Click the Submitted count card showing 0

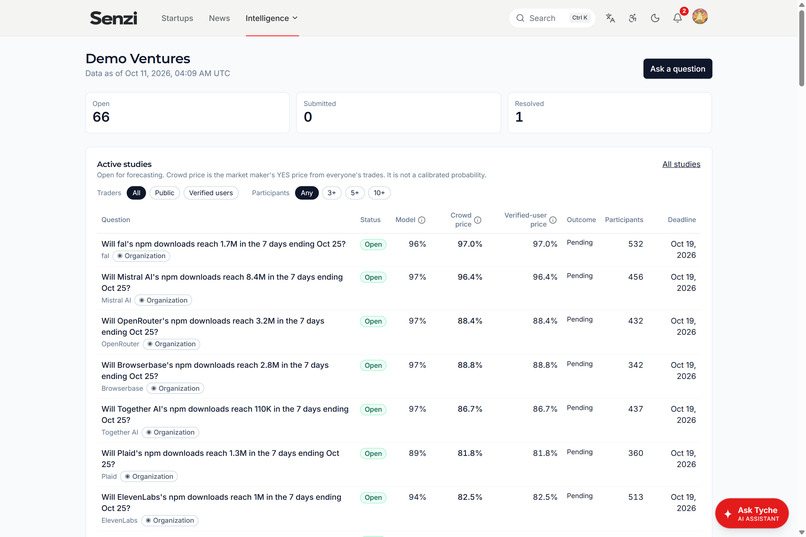tap(398, 113)
